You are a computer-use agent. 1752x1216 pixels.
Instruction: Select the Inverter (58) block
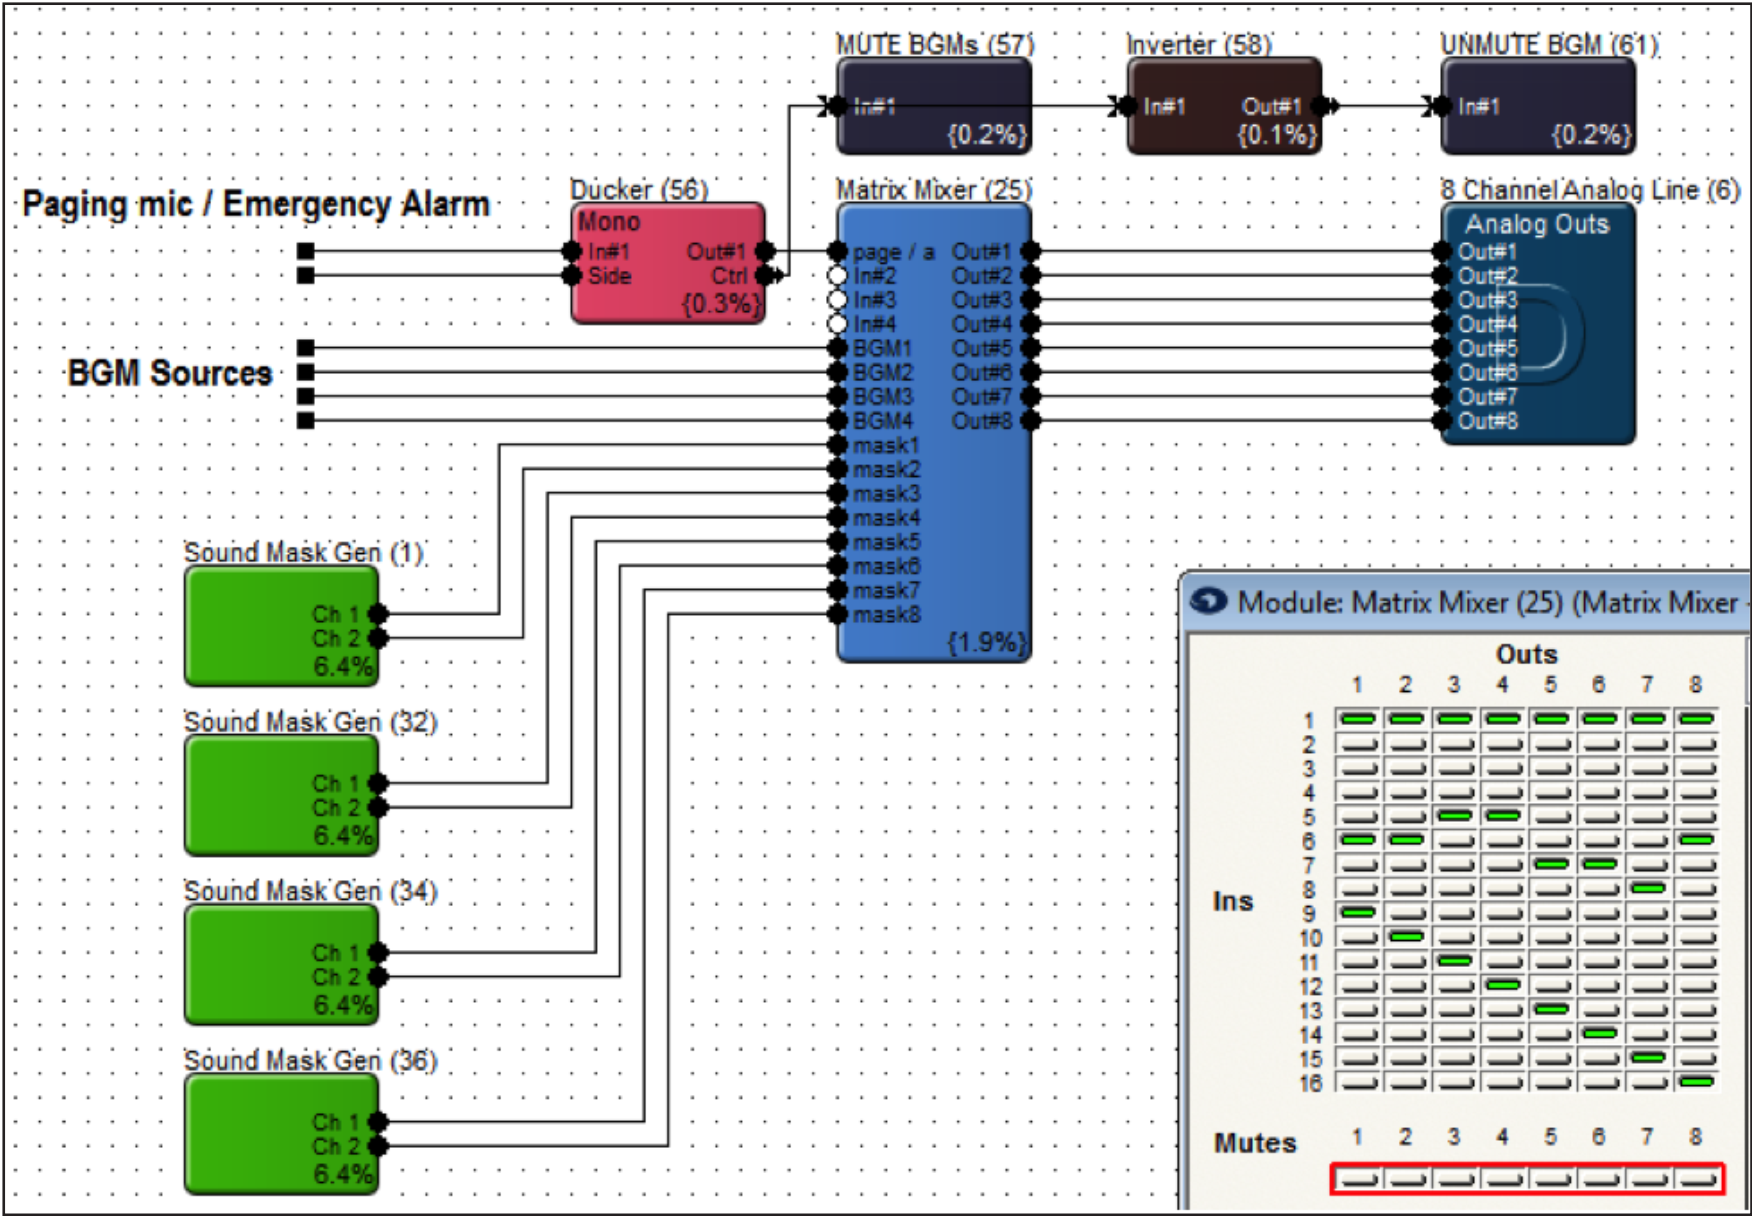coord(1224,106)
